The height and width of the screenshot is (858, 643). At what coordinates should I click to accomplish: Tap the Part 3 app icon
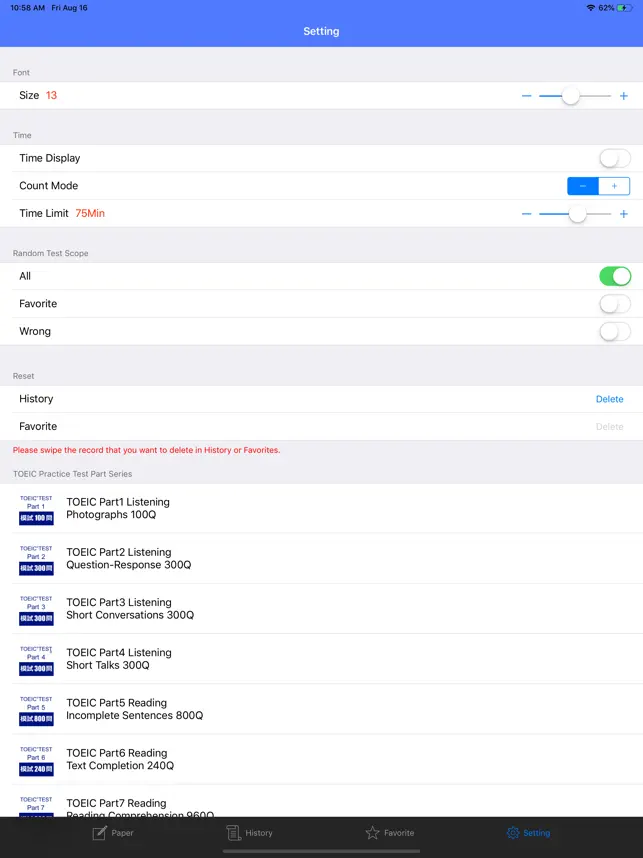(x=36, y=610)
